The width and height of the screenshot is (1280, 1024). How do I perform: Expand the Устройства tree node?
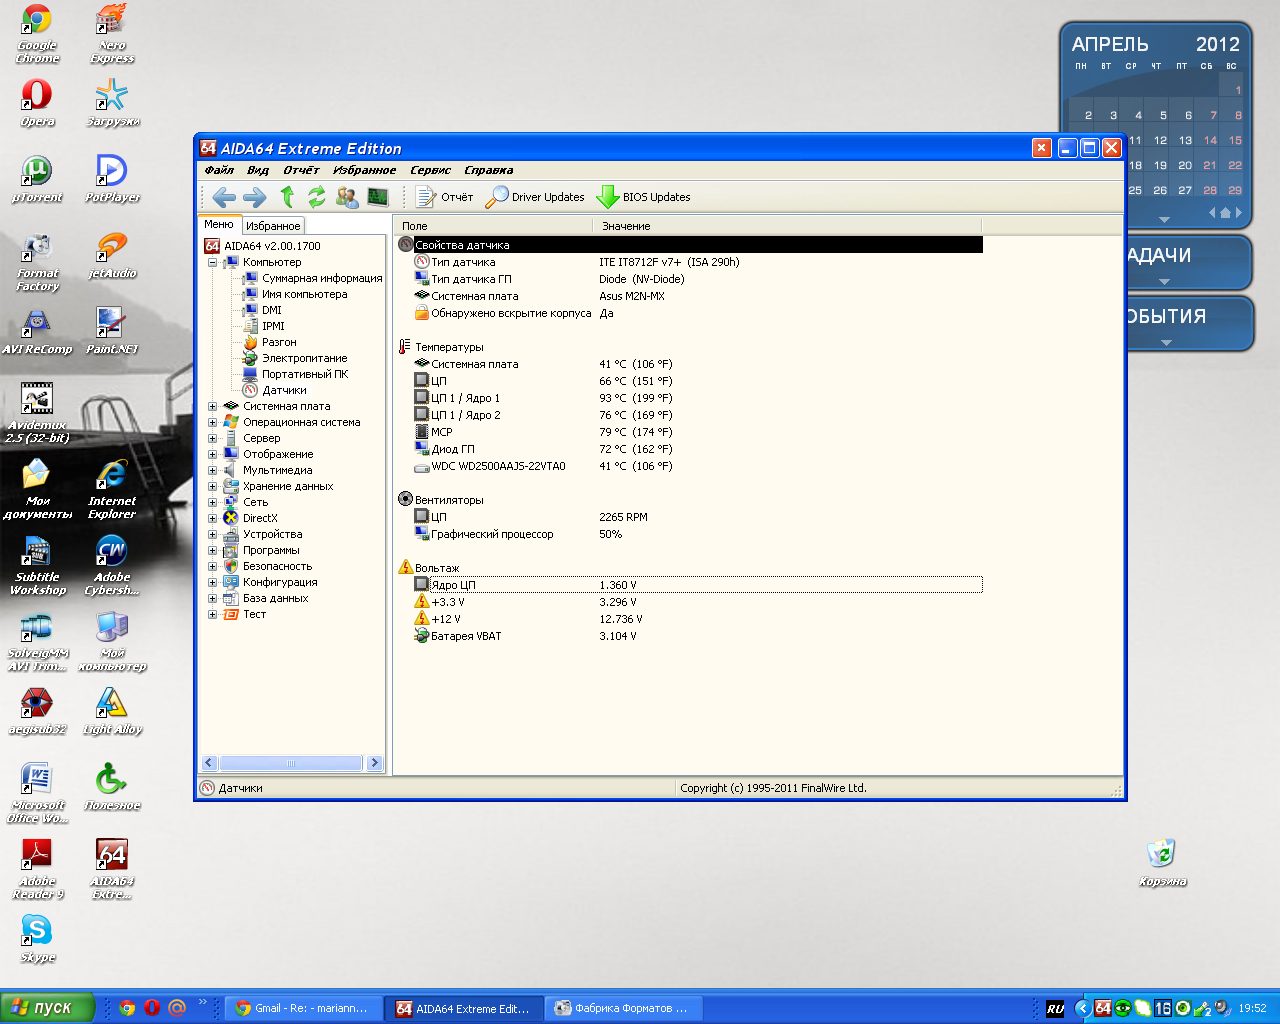pyautogui.click(x=212, y=534)
